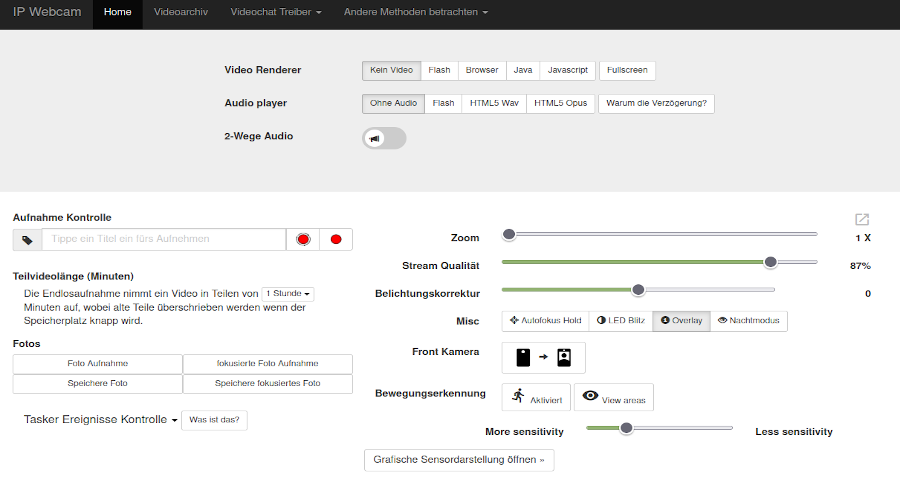This screenshot has height=480, width=900.
Task: Select Flash video renderer
Action: coord(439,71)
